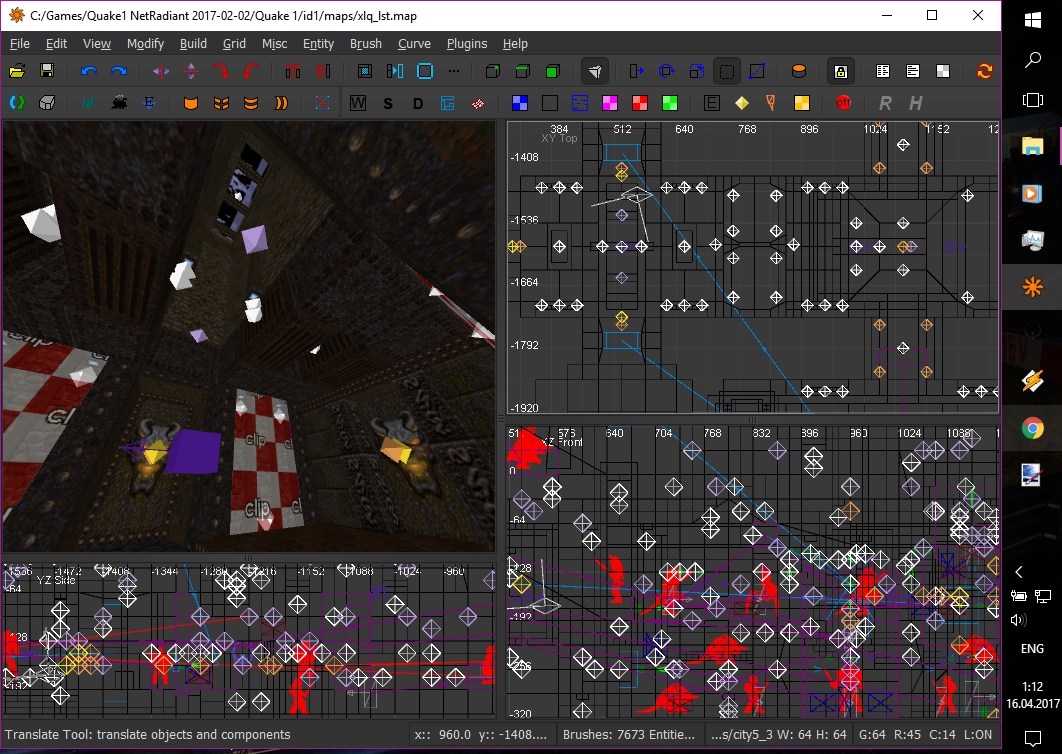Screen dimensions: 1062x754
Task: Toggle vertex selection mode cube
Action: tap(493, 71)
